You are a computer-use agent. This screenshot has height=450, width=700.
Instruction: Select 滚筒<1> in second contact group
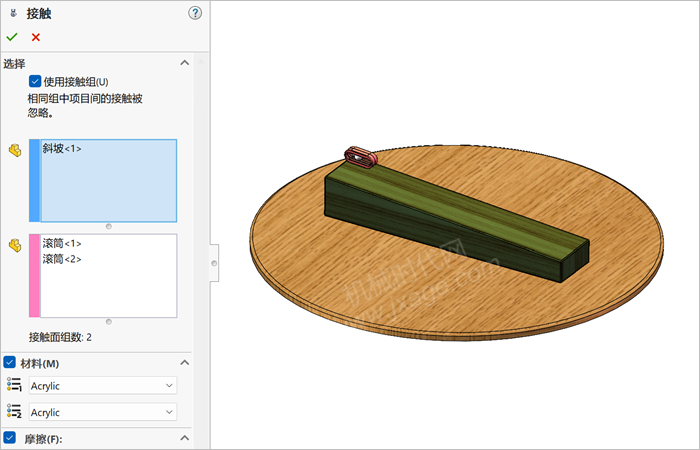pyautogui.click(x=62, y=243)
